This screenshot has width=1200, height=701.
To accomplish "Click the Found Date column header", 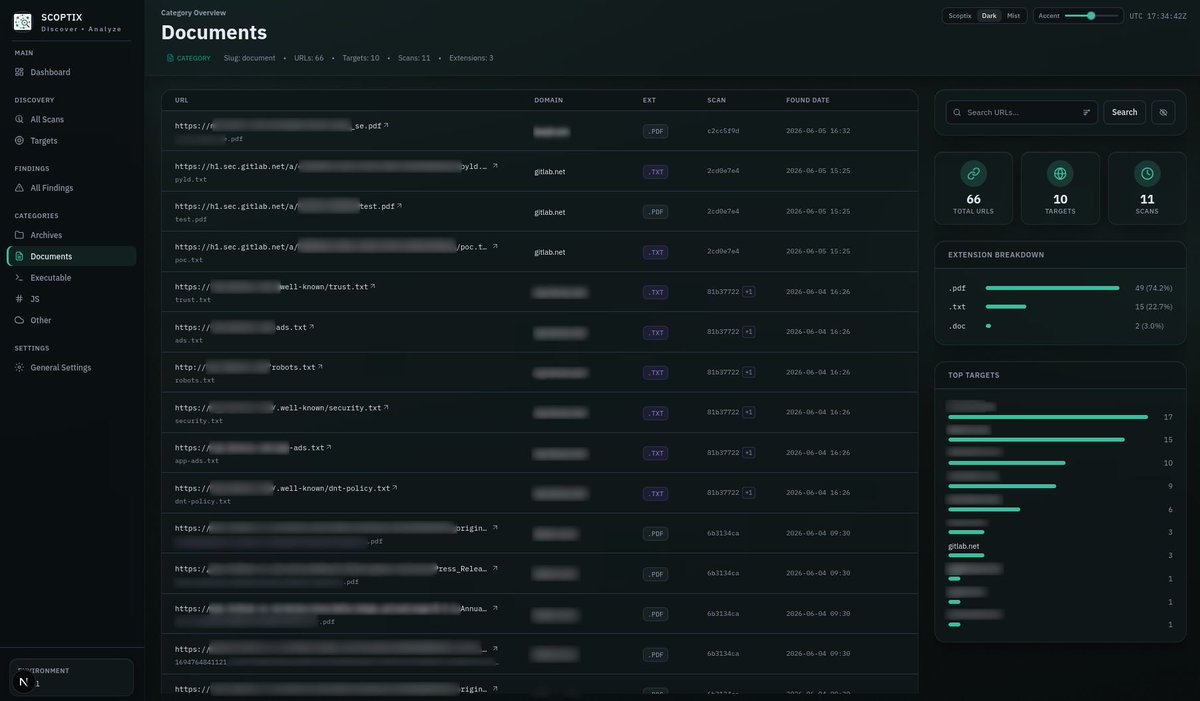I will [x=808, y=100].
